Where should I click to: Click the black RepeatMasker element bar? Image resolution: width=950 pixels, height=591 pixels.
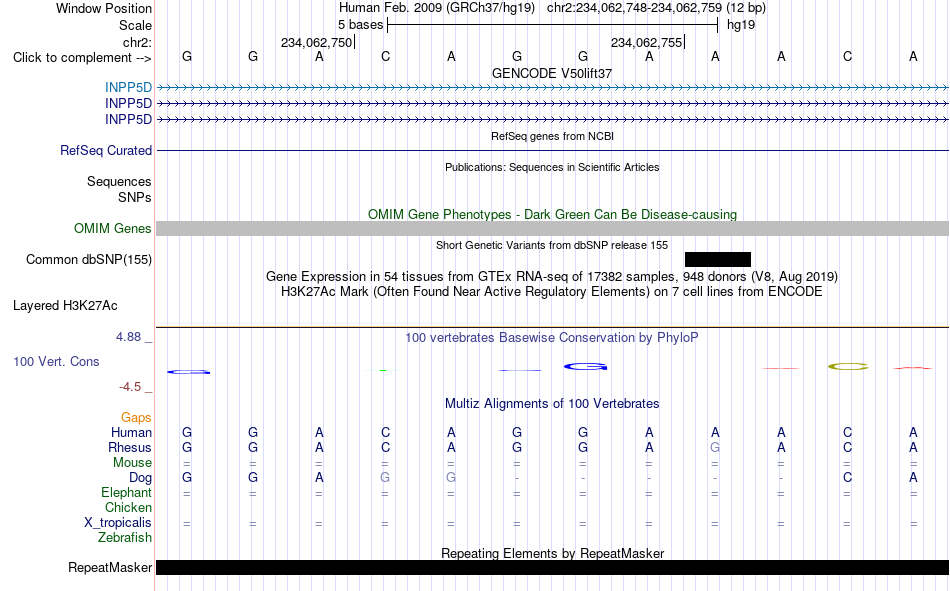point(553,567)
